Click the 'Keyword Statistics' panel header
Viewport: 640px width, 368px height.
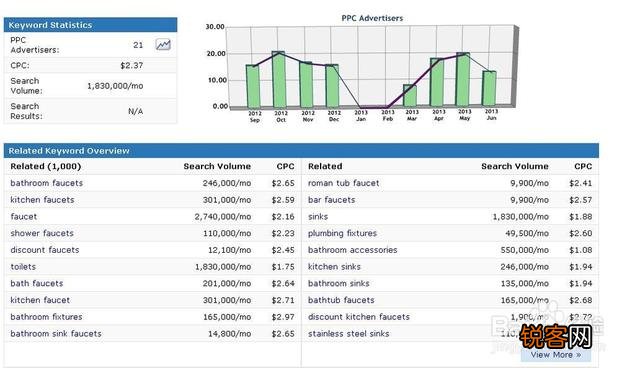(91, 25)
